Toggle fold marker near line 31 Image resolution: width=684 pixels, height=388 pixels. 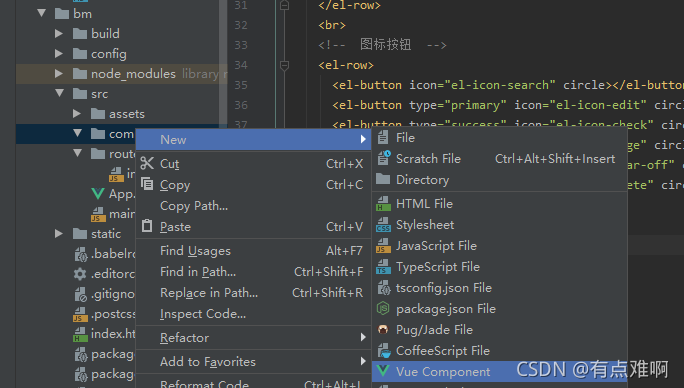[284, 5]
